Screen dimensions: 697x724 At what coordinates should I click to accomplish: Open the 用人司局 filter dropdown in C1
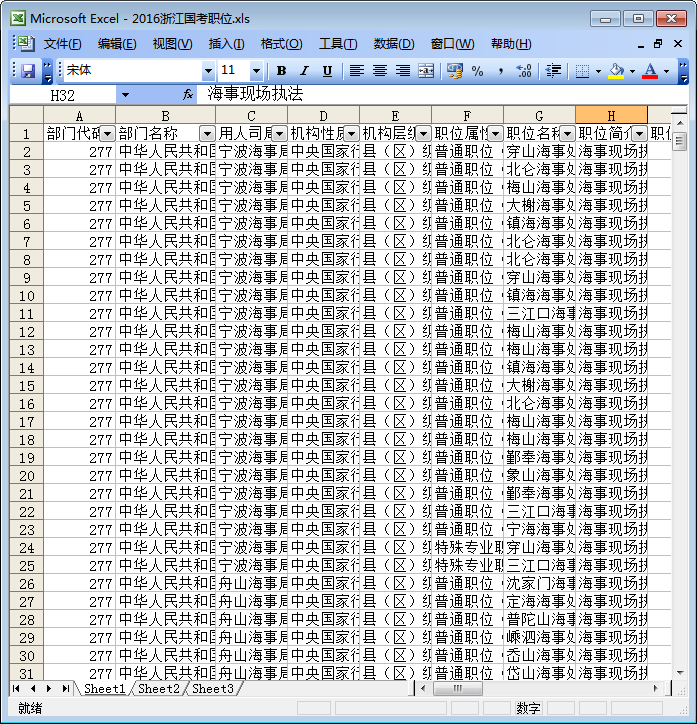279,134
